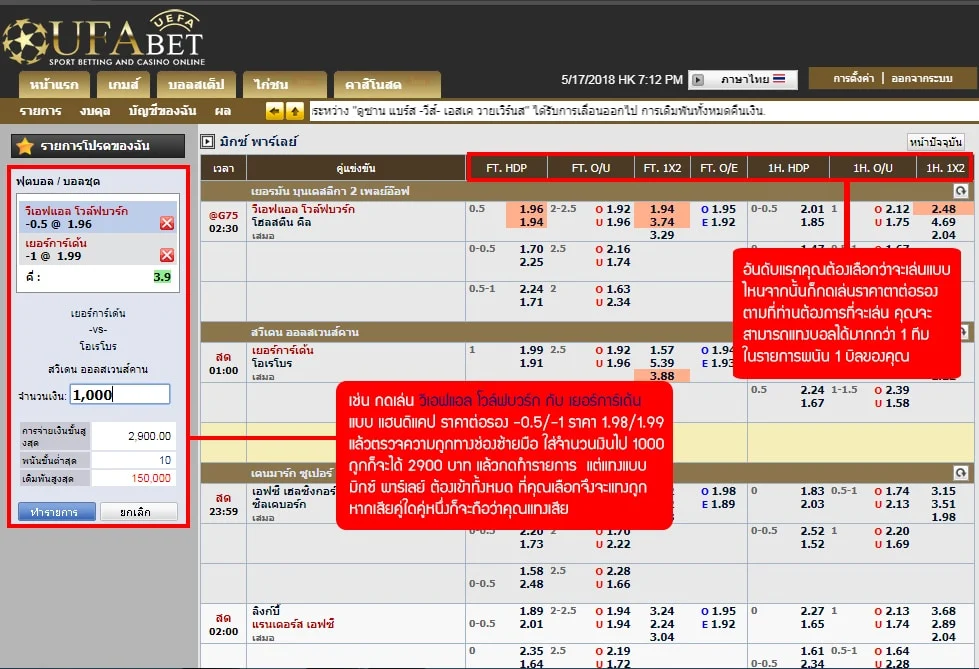Select the 1.99 handicap odds for เยอร์การ์เด้น
The image size is (979, 669).
point(531,350)
